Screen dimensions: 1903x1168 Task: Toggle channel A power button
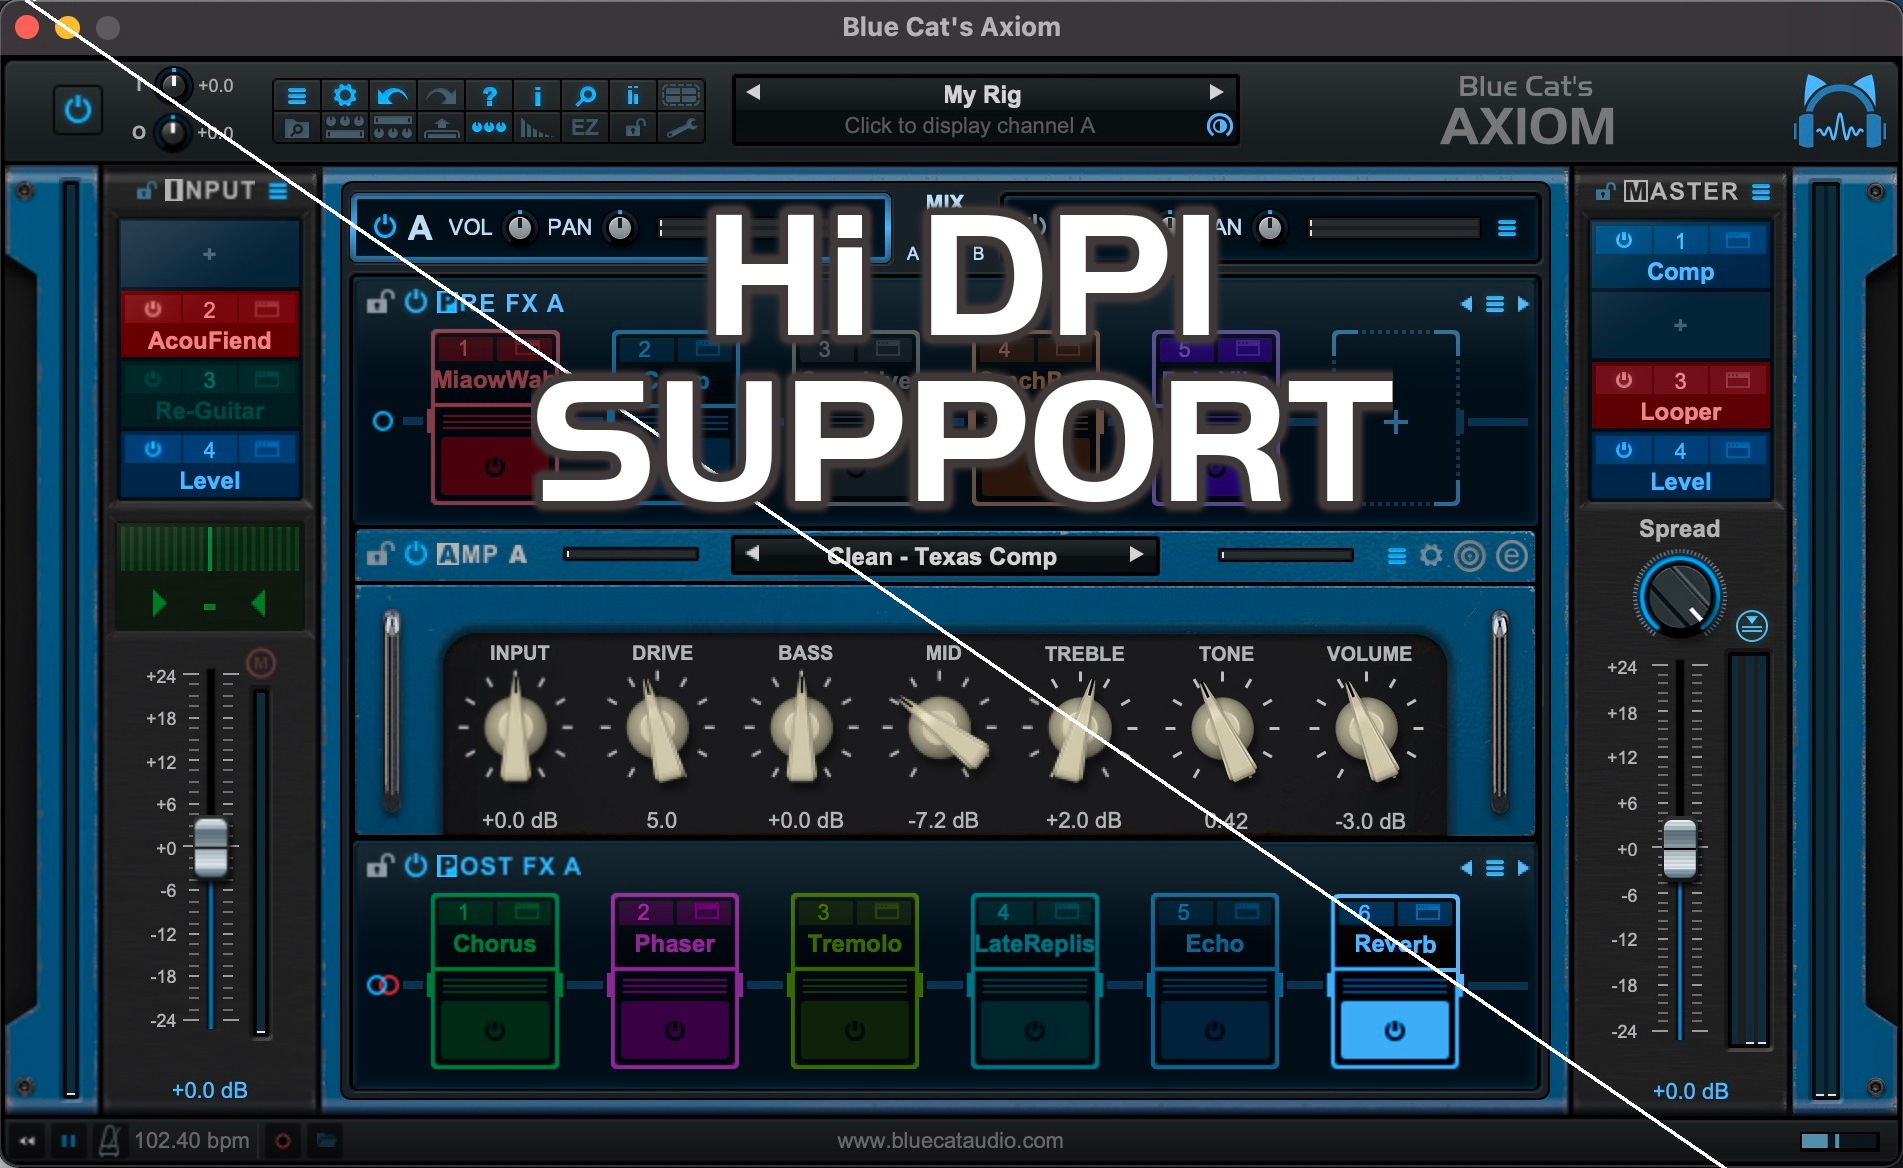(x=385, y=226)
